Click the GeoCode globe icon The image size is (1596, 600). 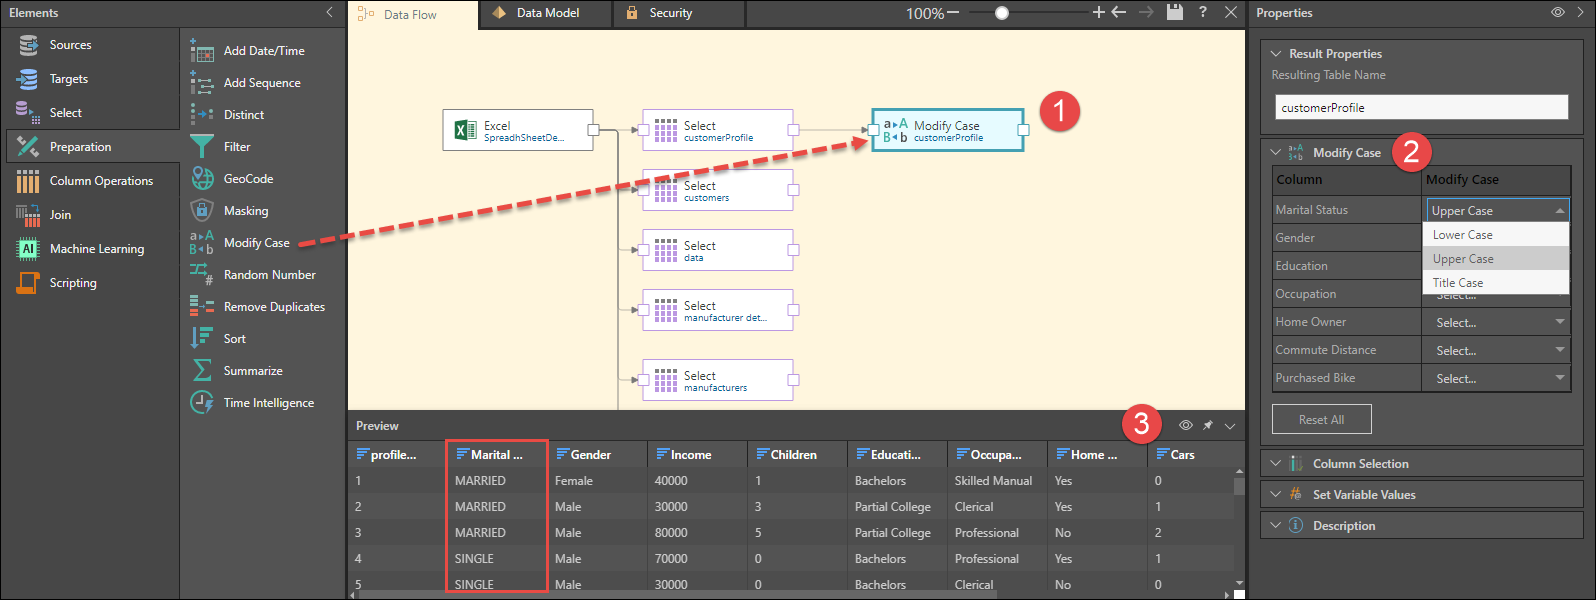tap(202, 178)
